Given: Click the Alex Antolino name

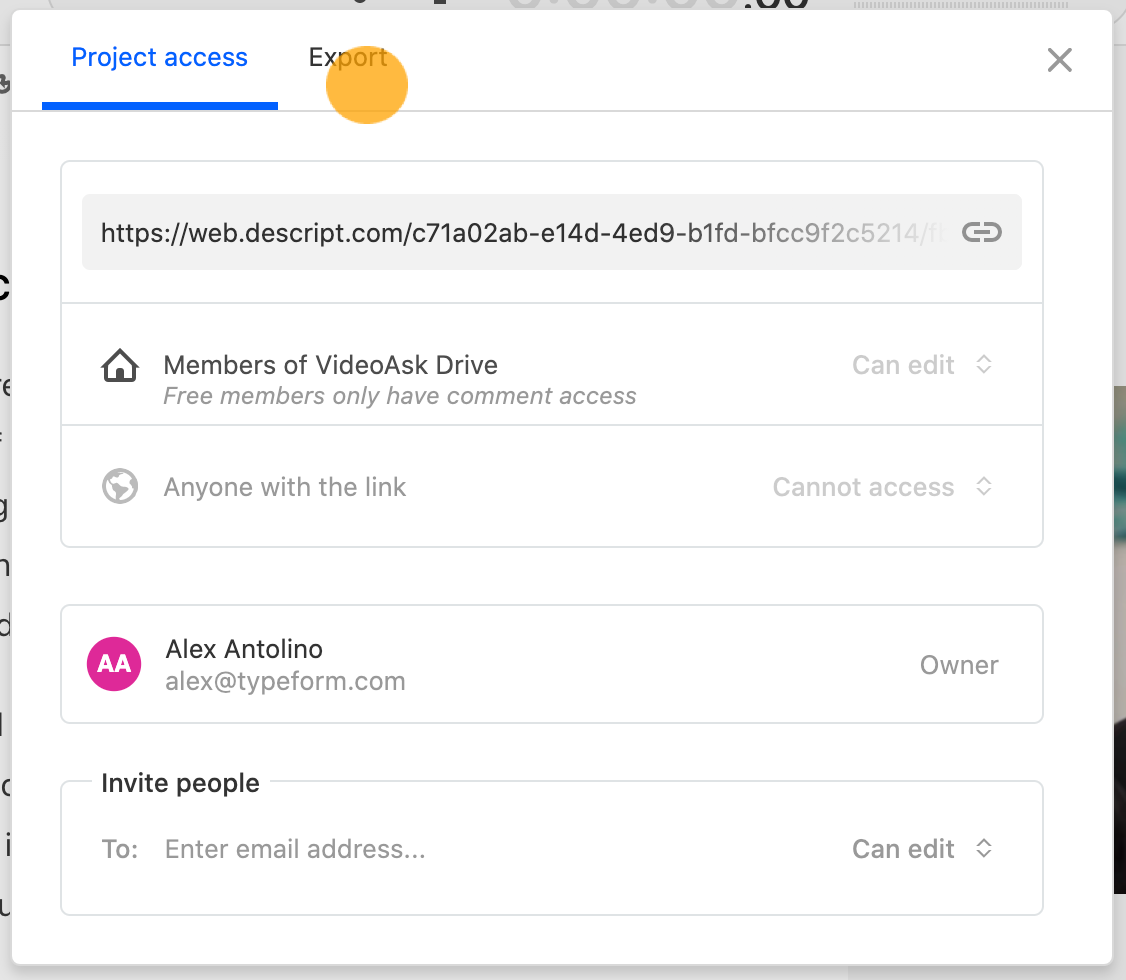Looking at the screenshot, I should (244, 649).
